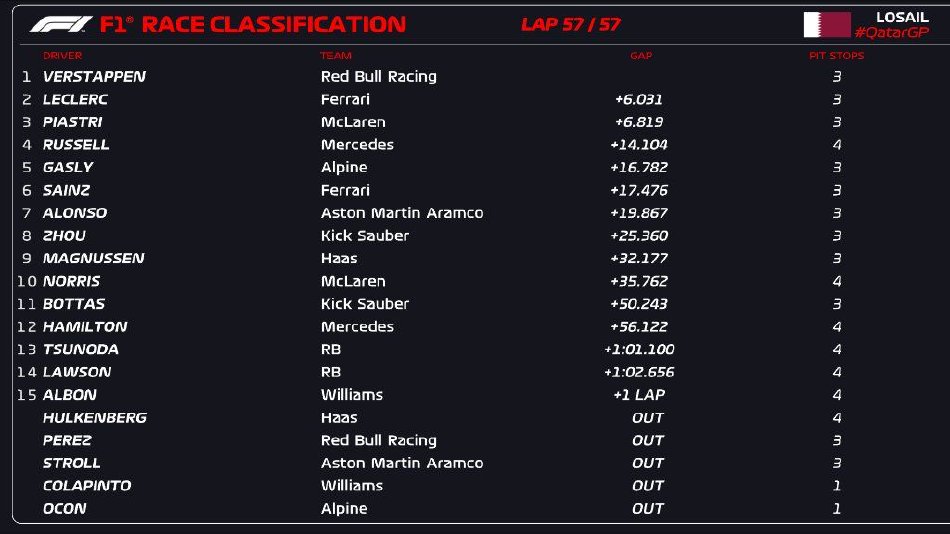Image resolution: width=950 pixels, height=534 pixels.
Task: Click the TEAM column header
Action: coord(336,56)
